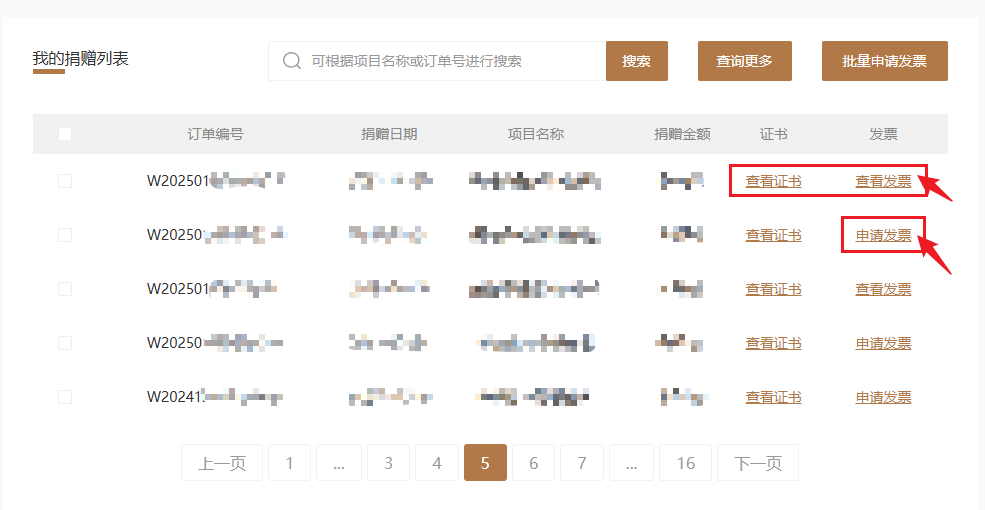
Task: Go to page 6 in pagination
Action: pos(533,463)
